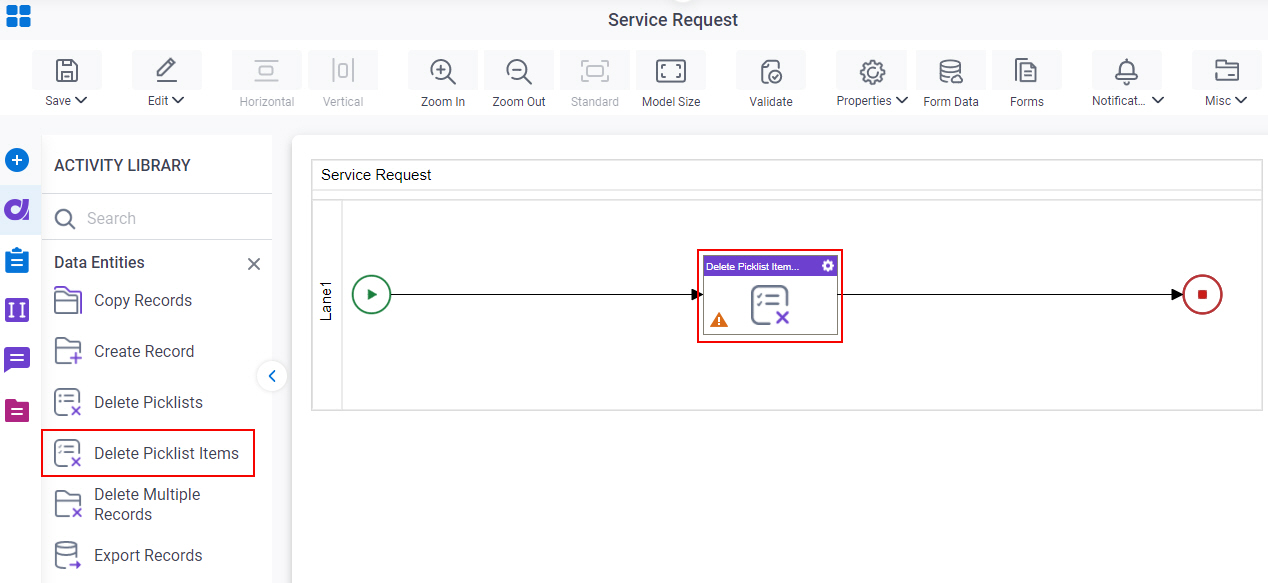1268x583 pixels.
Task: Open the activity gear settings icon
Action: click(x=828, y=266)
